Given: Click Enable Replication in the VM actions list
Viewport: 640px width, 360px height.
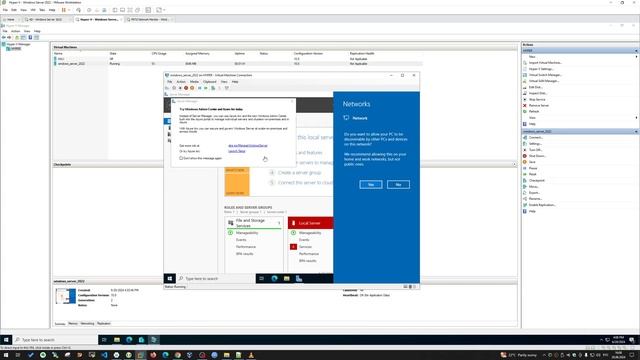Looking at the screenshot, I should (542, 205).
